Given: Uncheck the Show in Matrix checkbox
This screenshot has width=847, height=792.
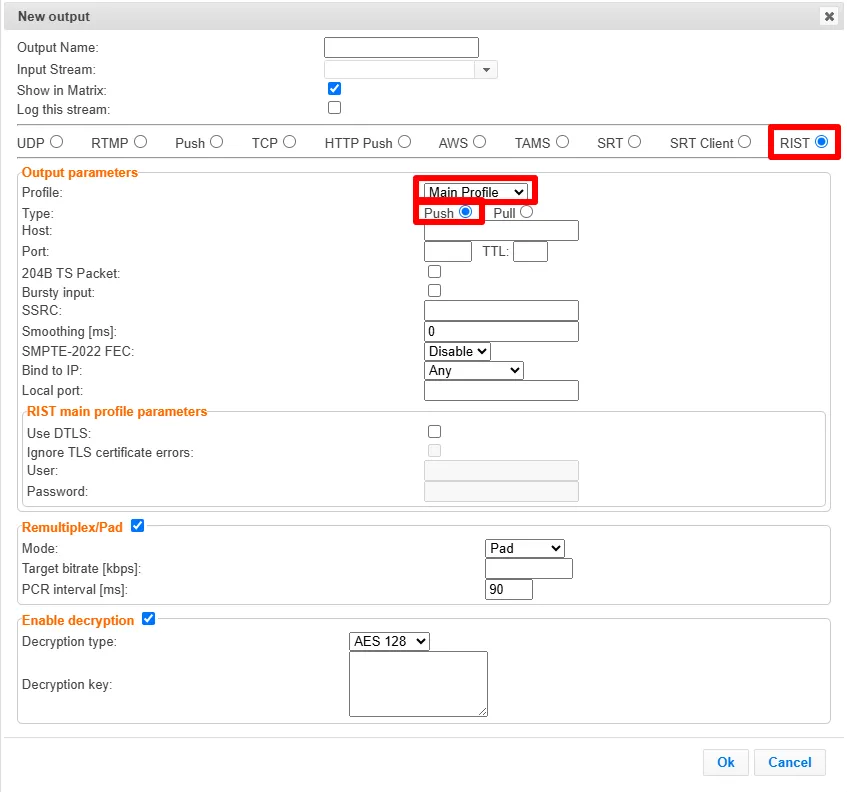Looking at the screenshot, I should pyautogui.click(x=334, y=89).
